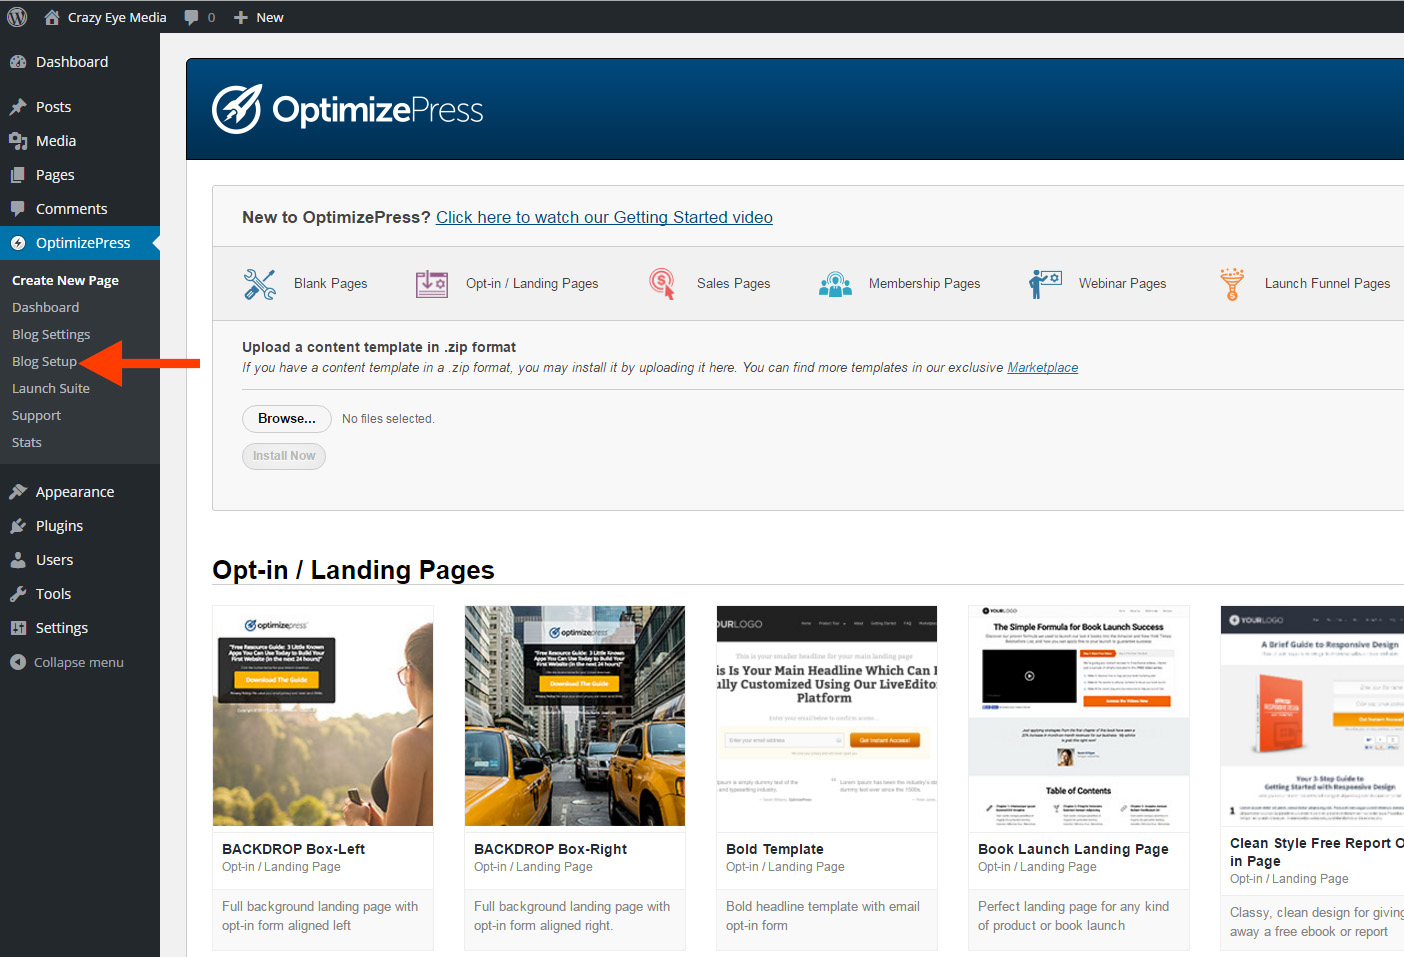Follow the Marketplace link
Viewport: 1404px width, 957px height.
click(1043, 368)
